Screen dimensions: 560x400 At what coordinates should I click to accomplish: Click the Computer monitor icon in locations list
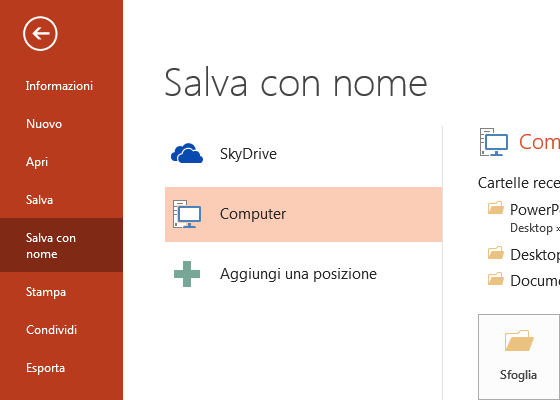[x=187, y=214]
